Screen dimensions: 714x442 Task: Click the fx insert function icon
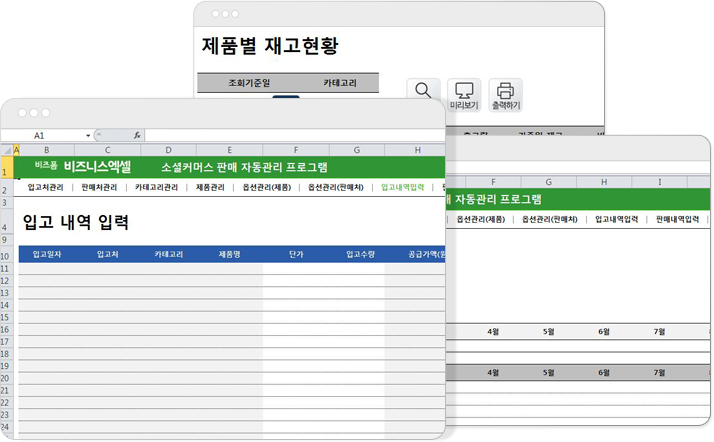click(x=137, y=135)
